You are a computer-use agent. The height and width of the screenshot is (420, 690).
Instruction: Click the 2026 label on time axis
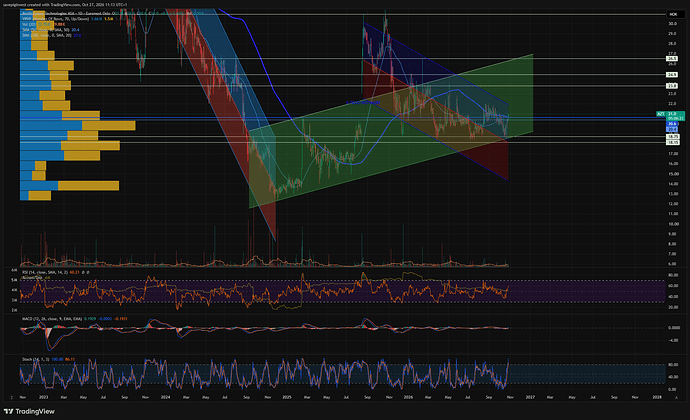408,397
